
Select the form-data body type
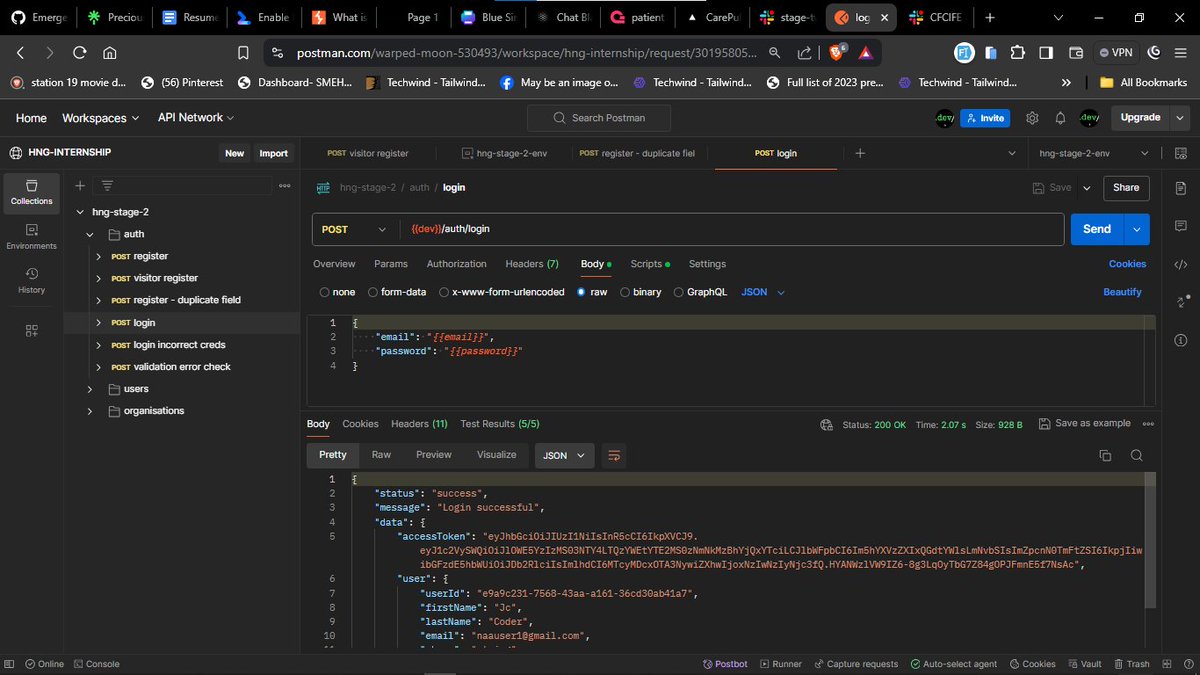pyautogui.click(x=396, y=292)
